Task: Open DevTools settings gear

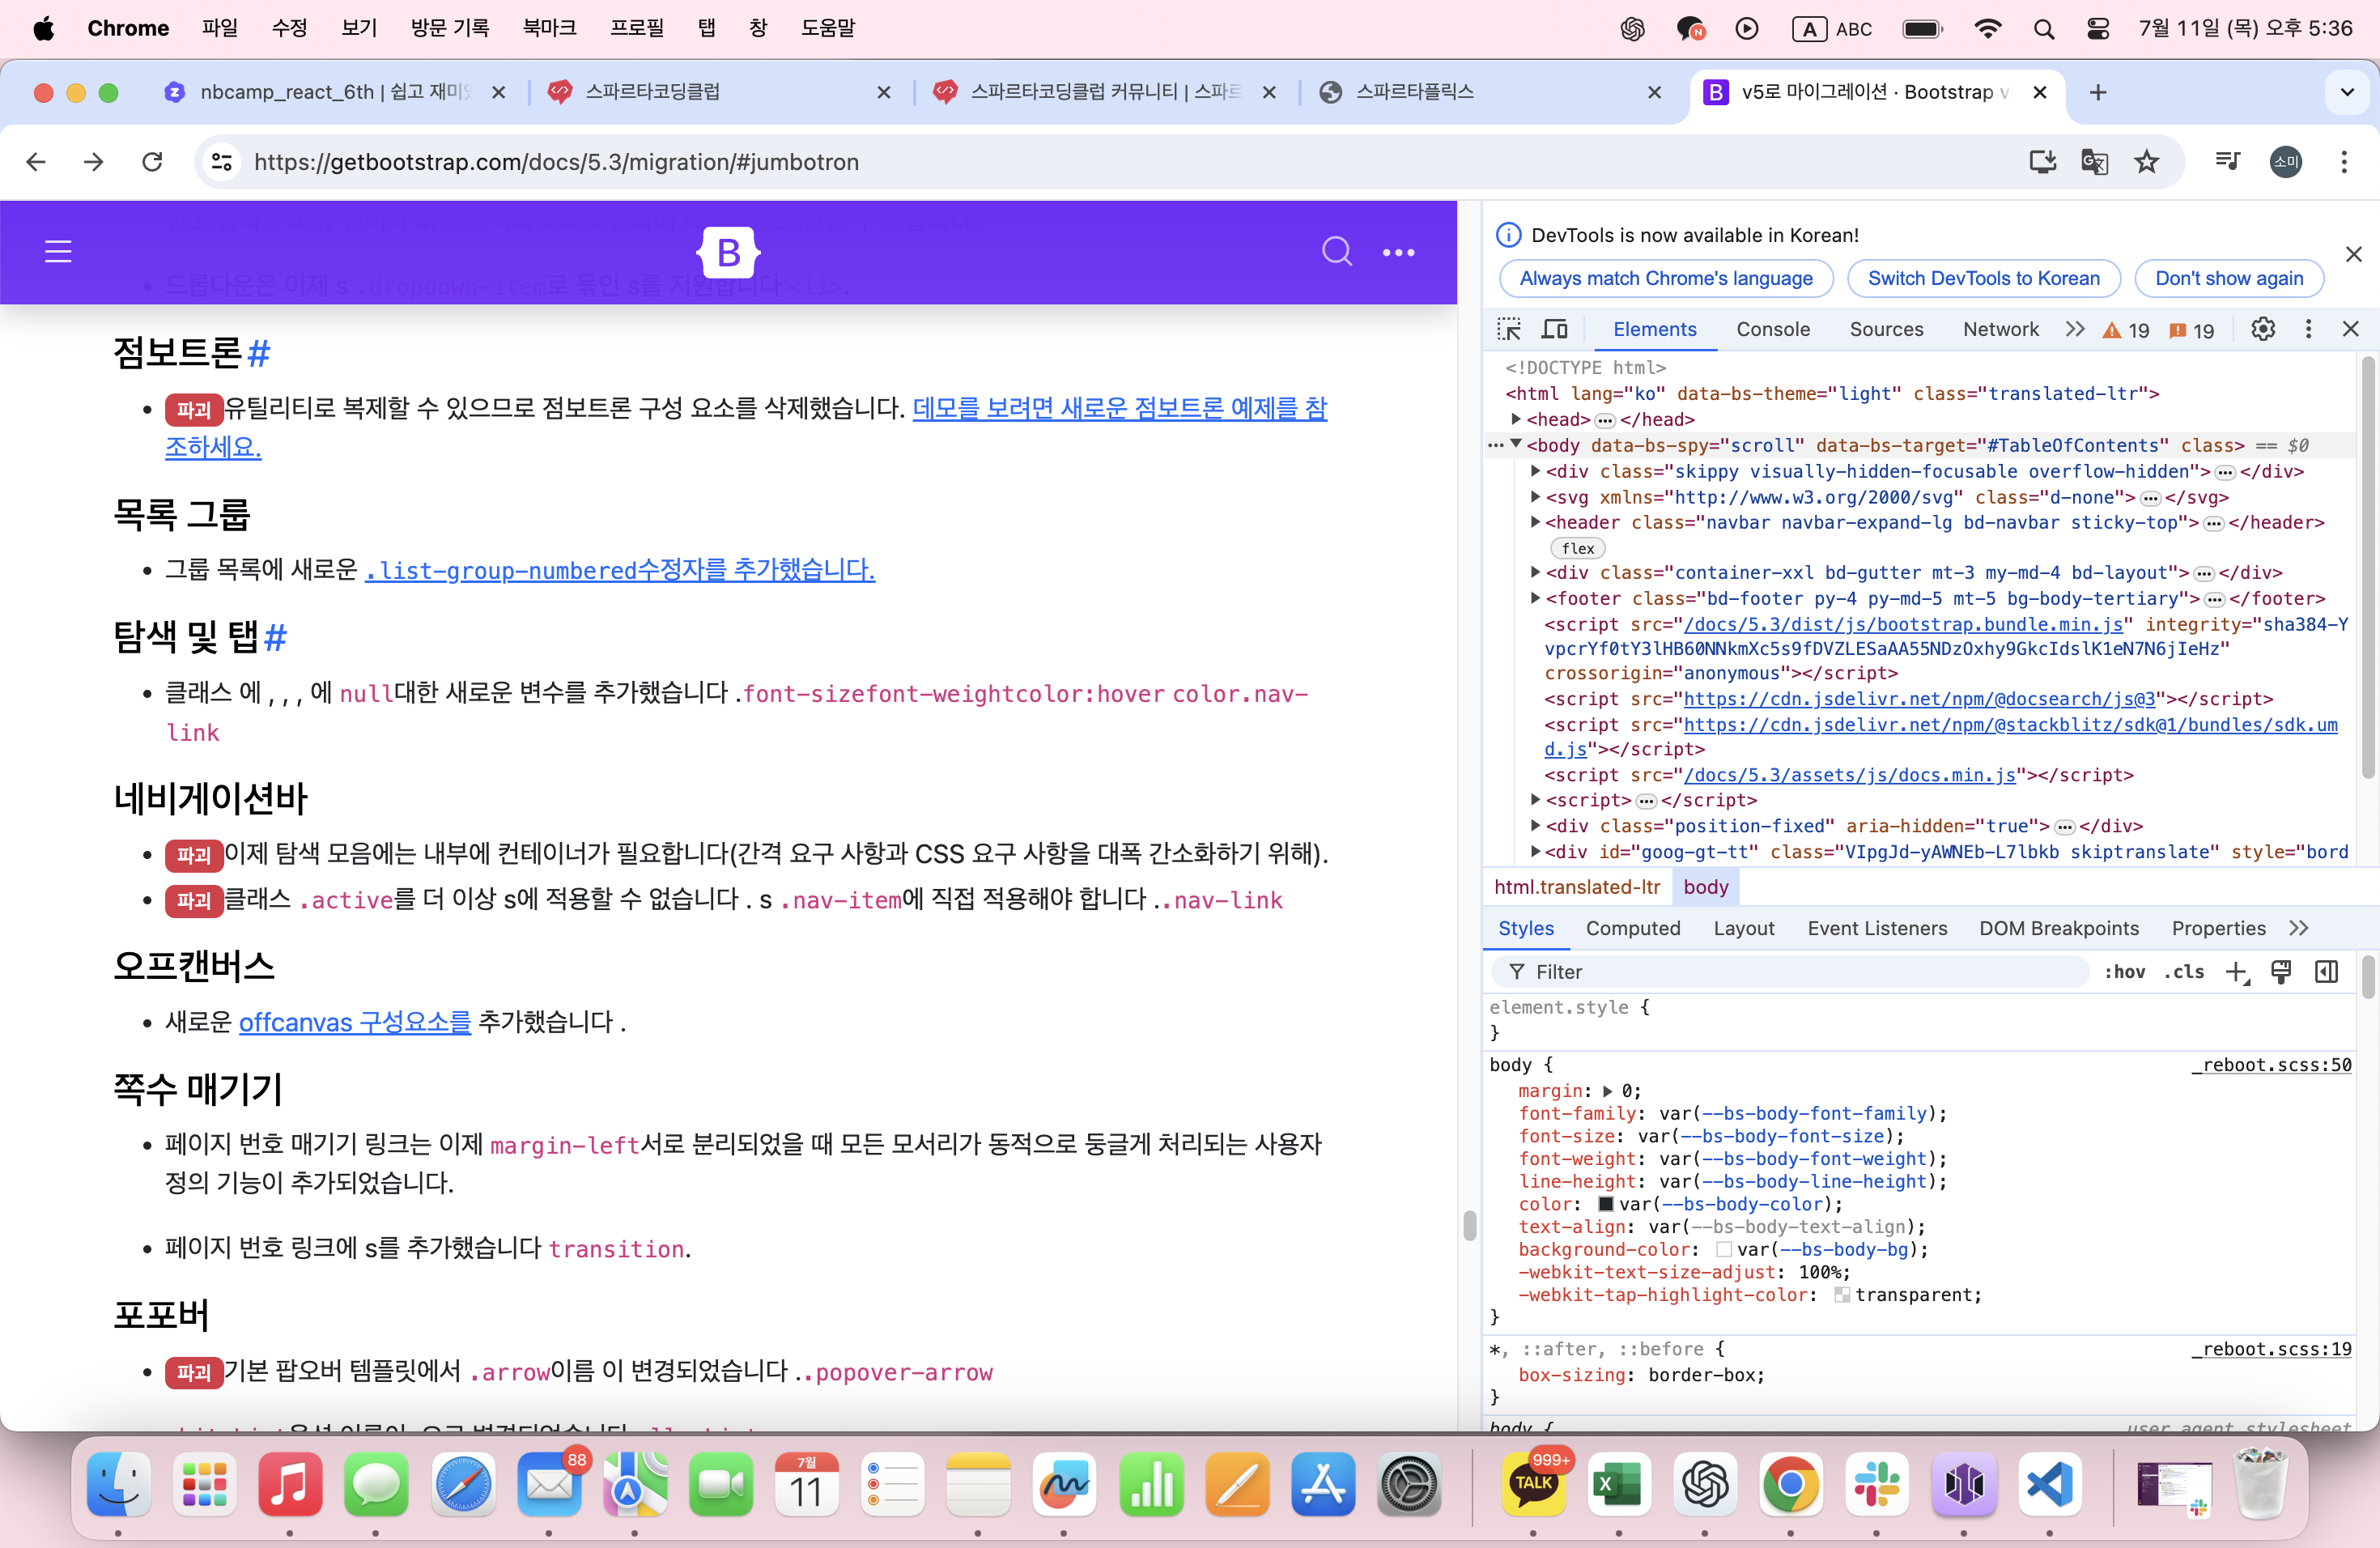Action: pyautogui.click(x=2263, y=329)
